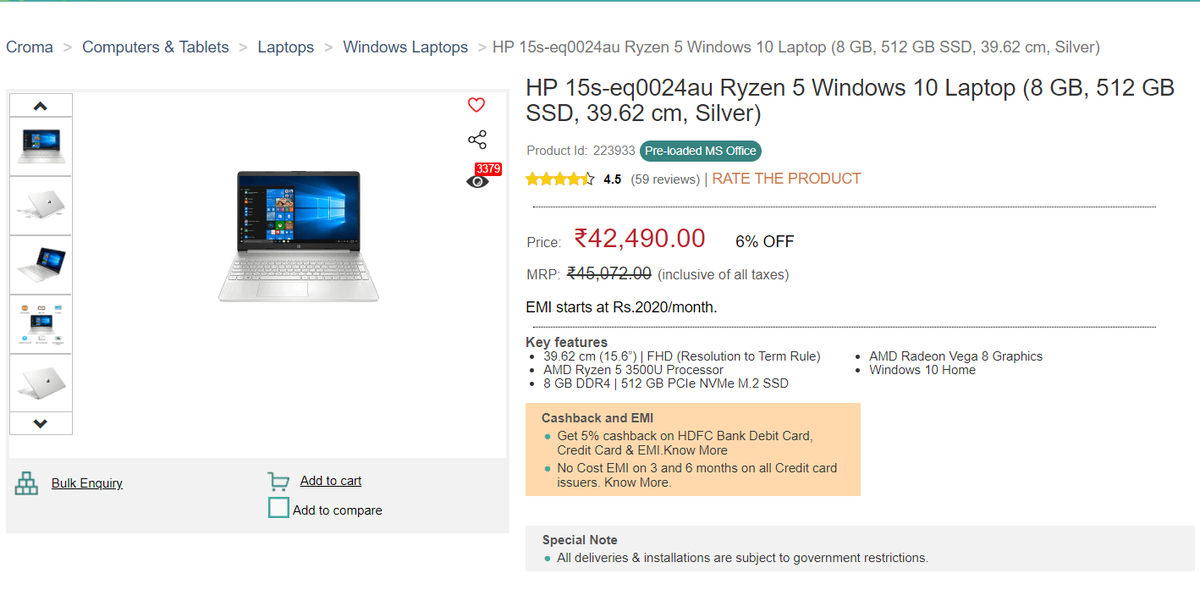Viewport: 1200px width, 590px height.
Task: Open Windows Laptops breadcrumb
Action: tap(405, 47)
